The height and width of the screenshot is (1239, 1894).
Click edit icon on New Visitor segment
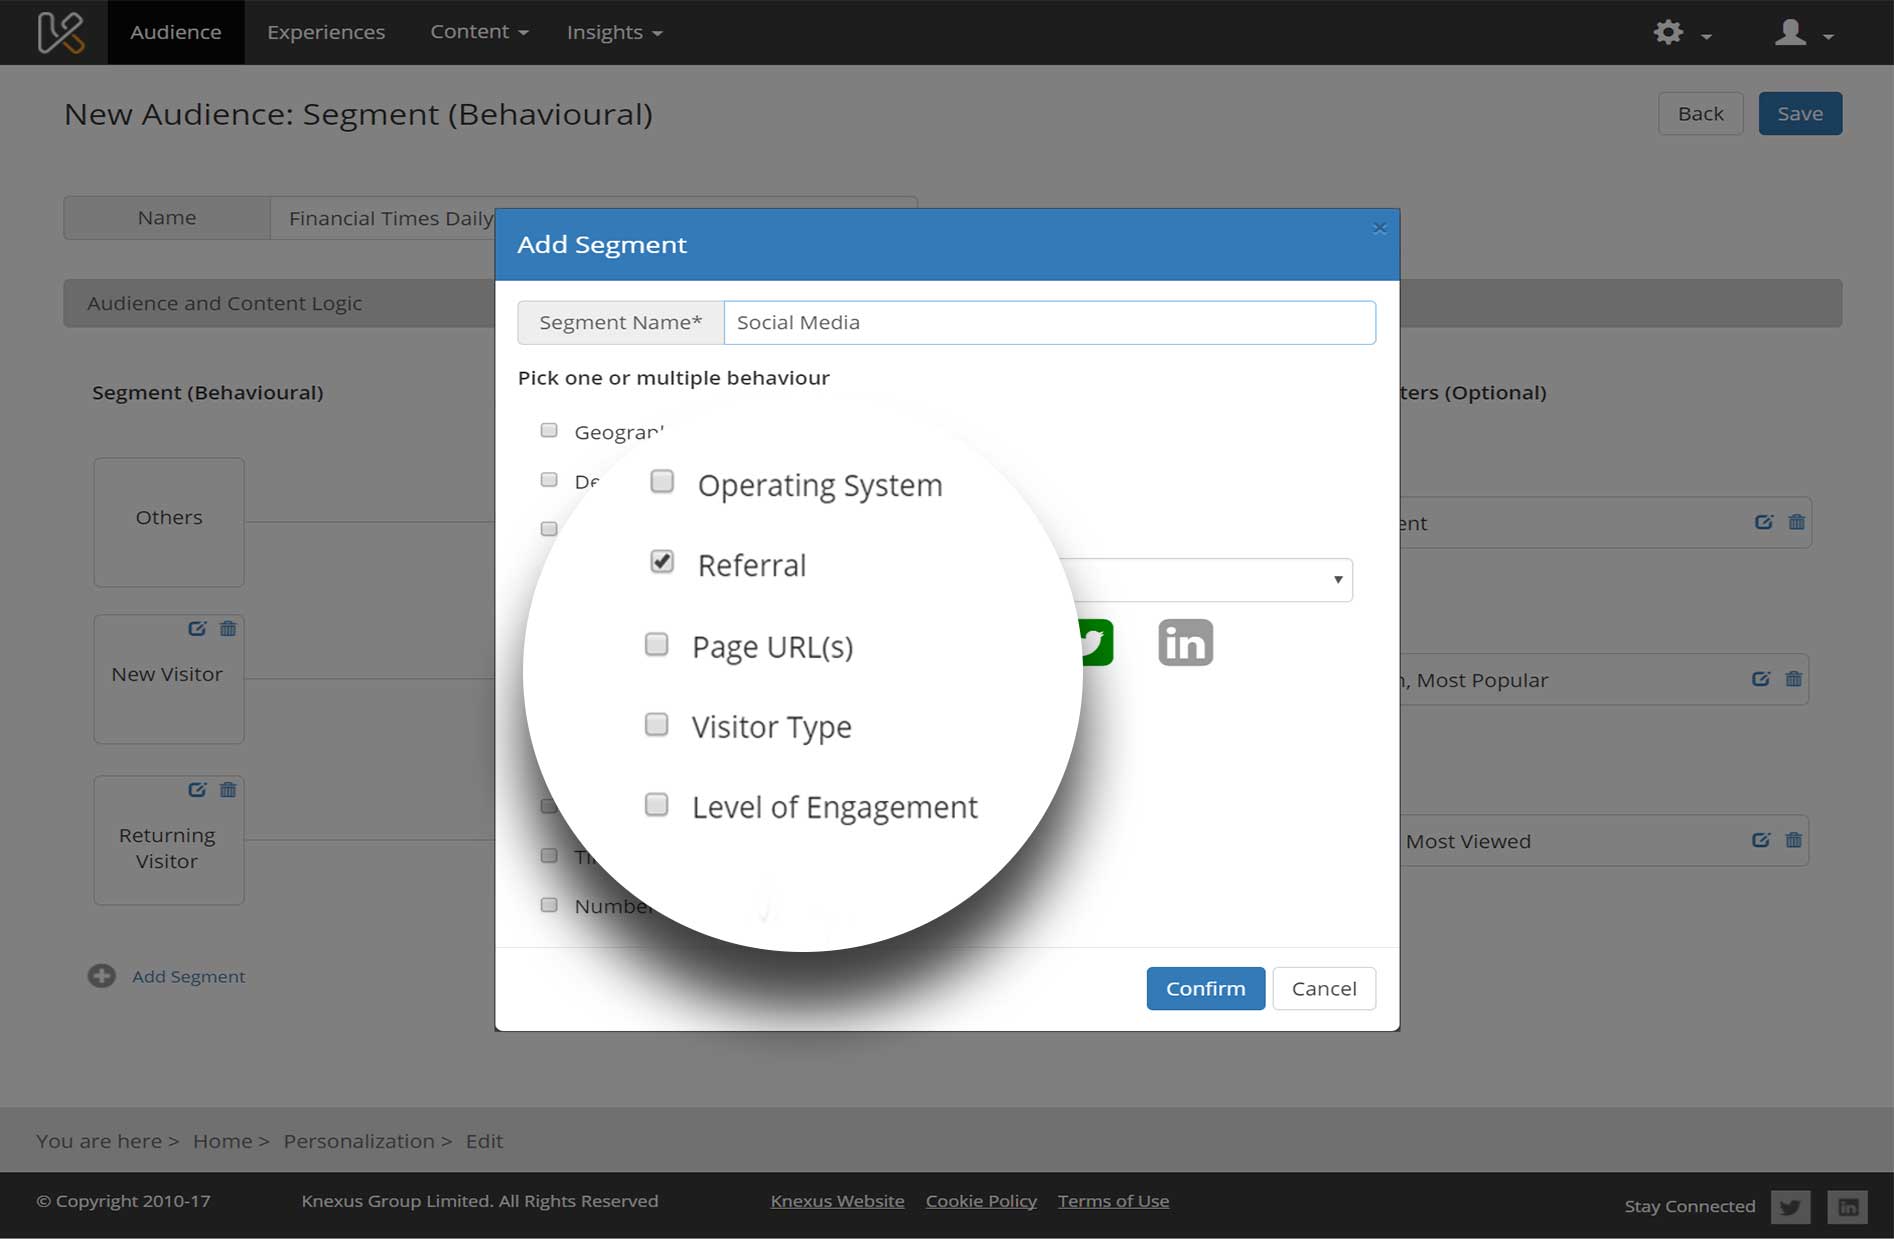[197, 629]
